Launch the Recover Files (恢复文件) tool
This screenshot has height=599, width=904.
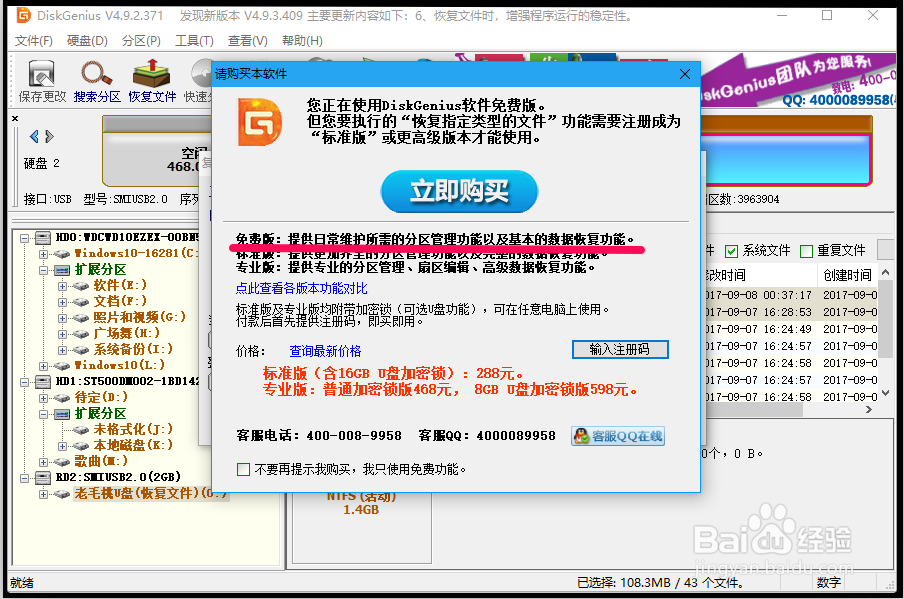[x=152, y=81]
